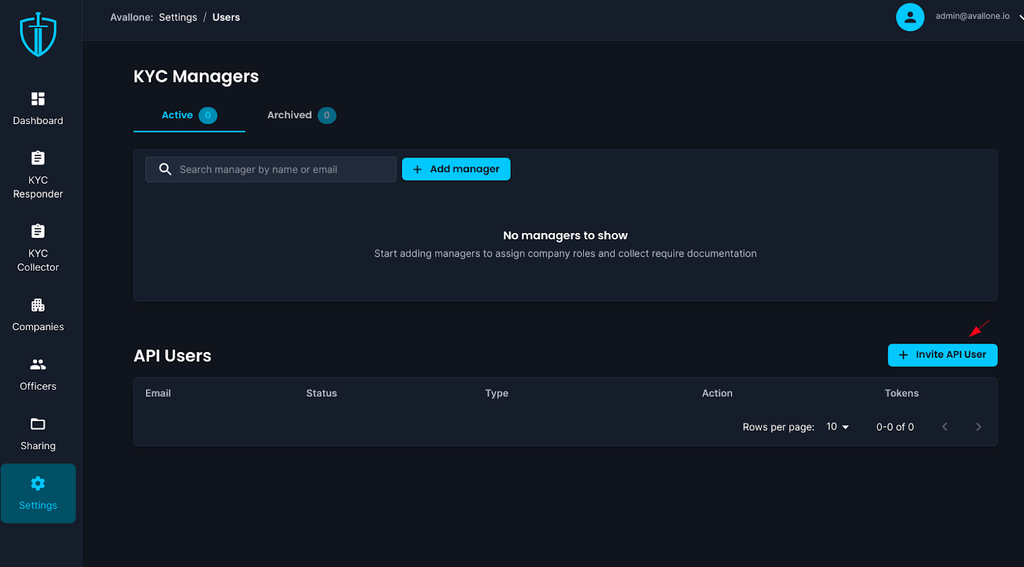Screen dimensions: 1024x567
Task: Click the search magnifier icon
Action: 165,169
